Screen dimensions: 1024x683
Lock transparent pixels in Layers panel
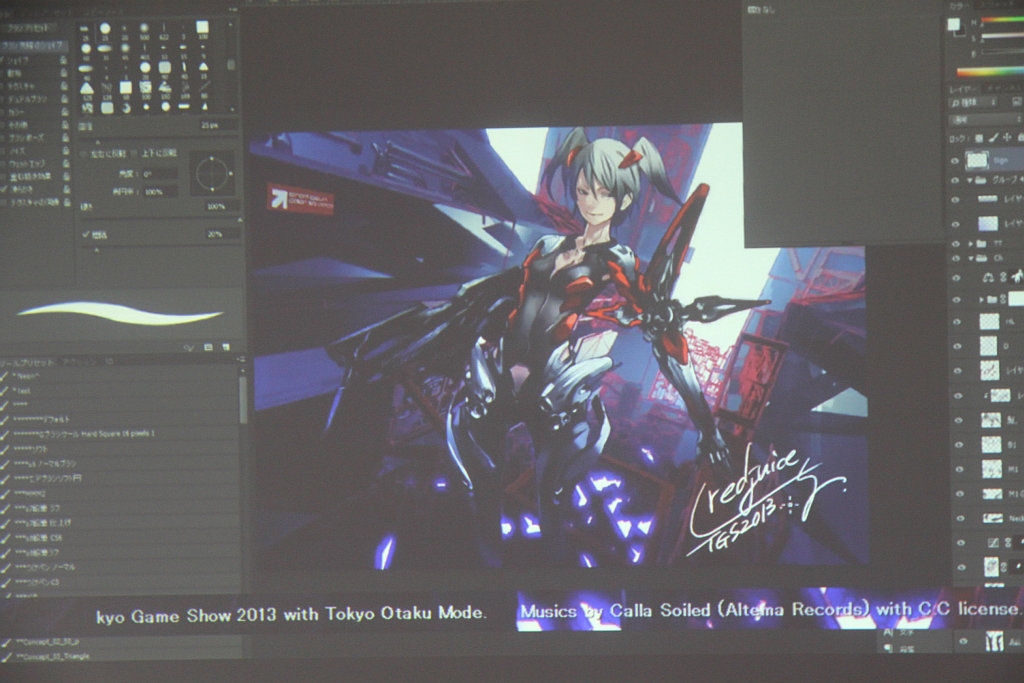coord(978,138)
